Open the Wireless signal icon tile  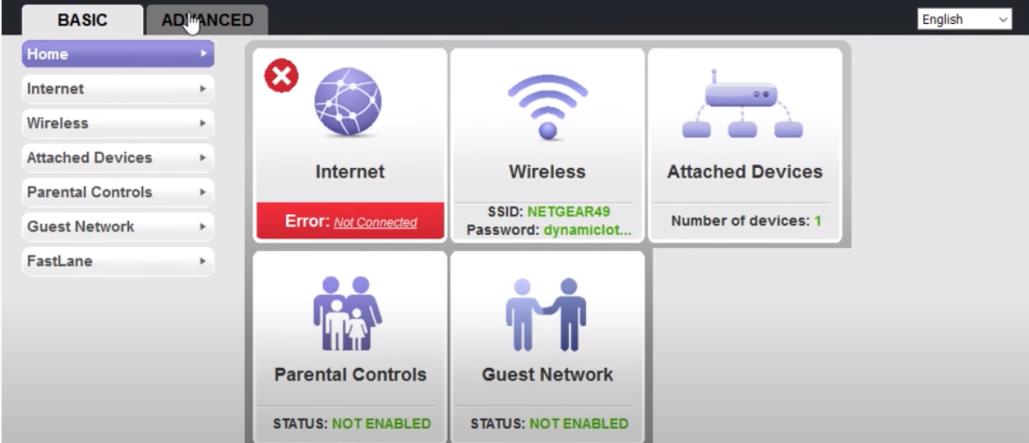pyautogui.click(x=547, y=106)
